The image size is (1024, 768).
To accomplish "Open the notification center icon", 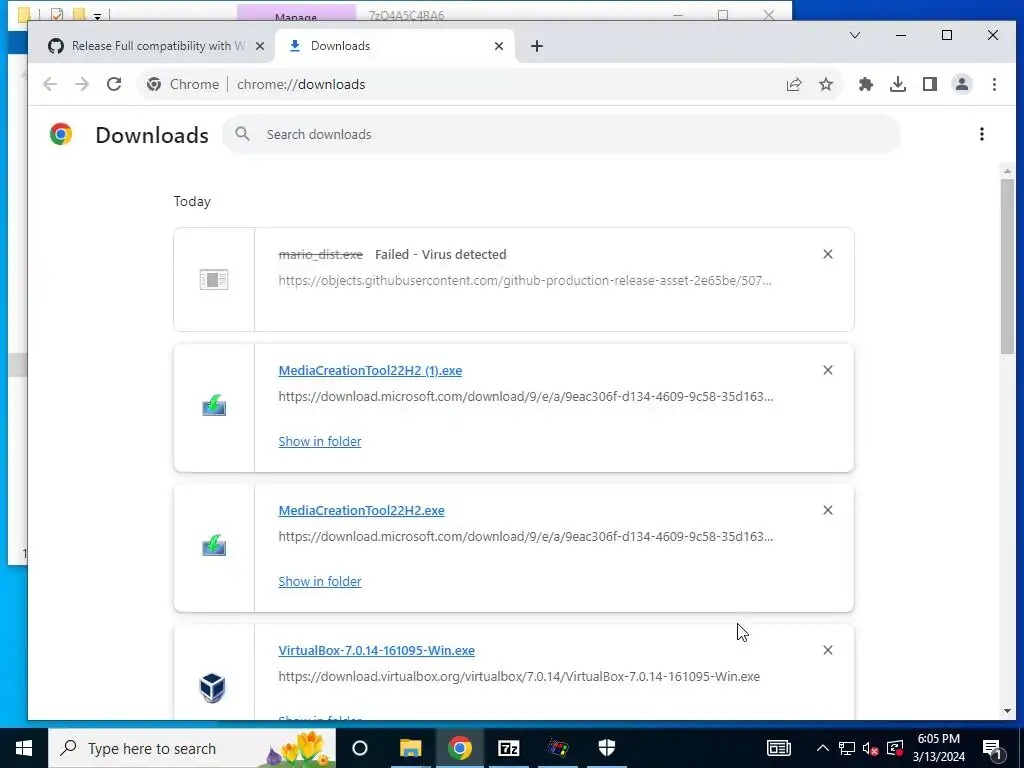I will pos(992,748).
